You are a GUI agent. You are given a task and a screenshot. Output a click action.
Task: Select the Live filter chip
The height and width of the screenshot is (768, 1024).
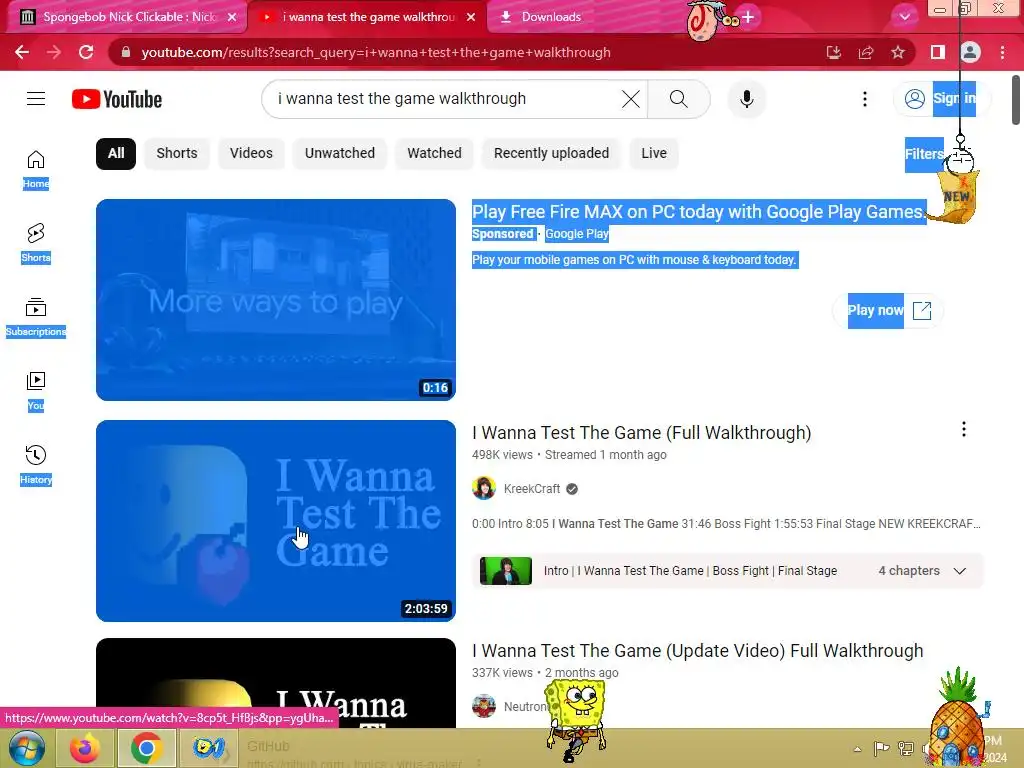654,153
